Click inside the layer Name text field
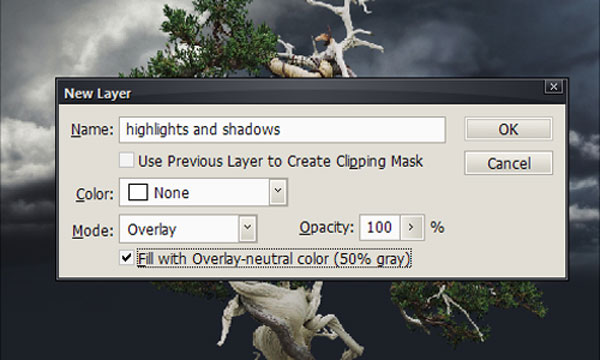The image size is (600, 360). (282, 130)
